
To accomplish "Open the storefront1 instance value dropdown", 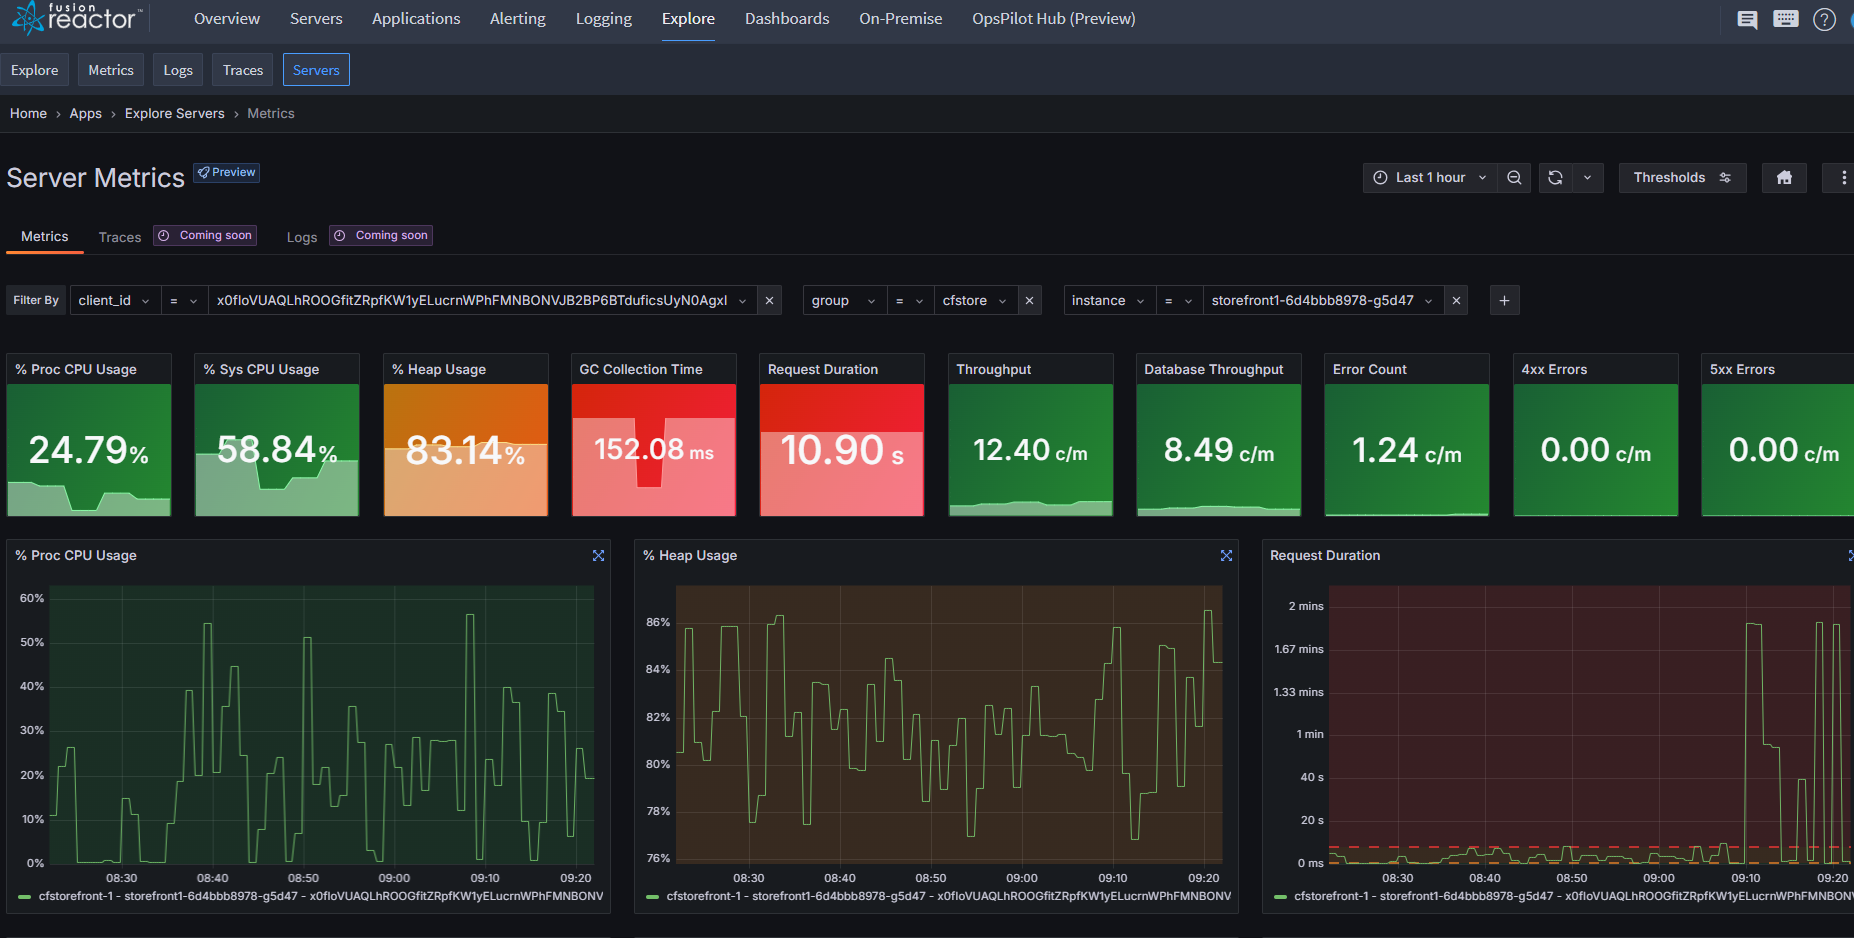I will [1323, 301].
